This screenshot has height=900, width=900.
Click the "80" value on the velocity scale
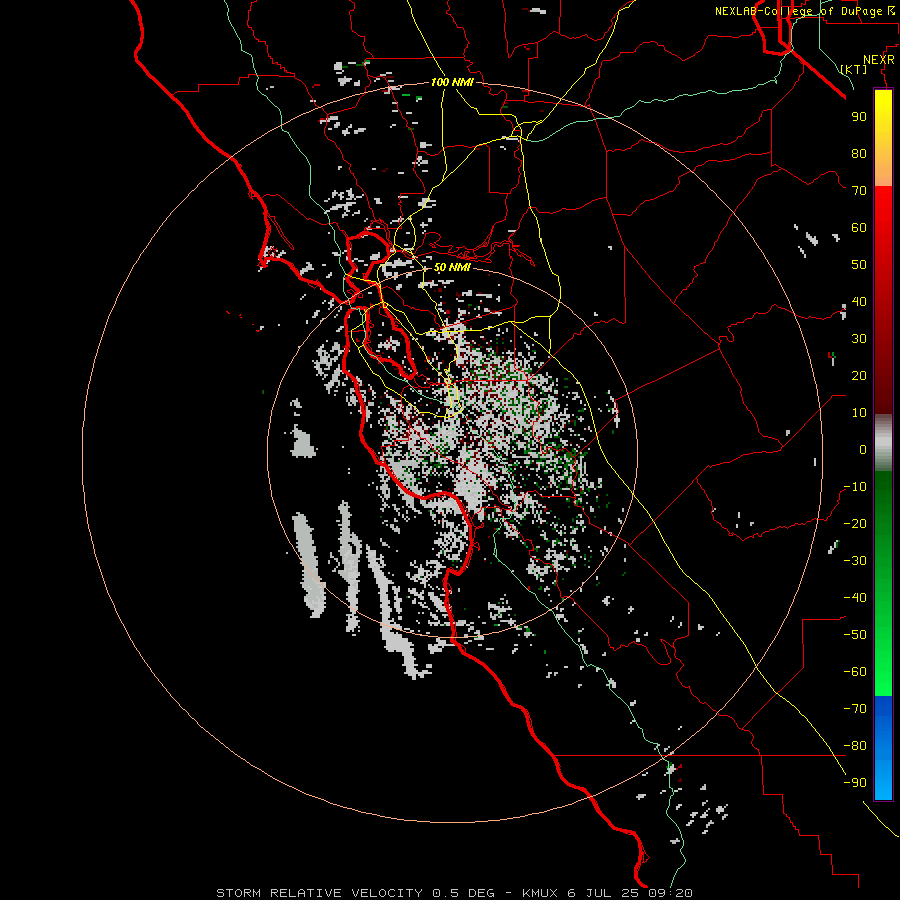pyautogui.click(x=859, y=153)
